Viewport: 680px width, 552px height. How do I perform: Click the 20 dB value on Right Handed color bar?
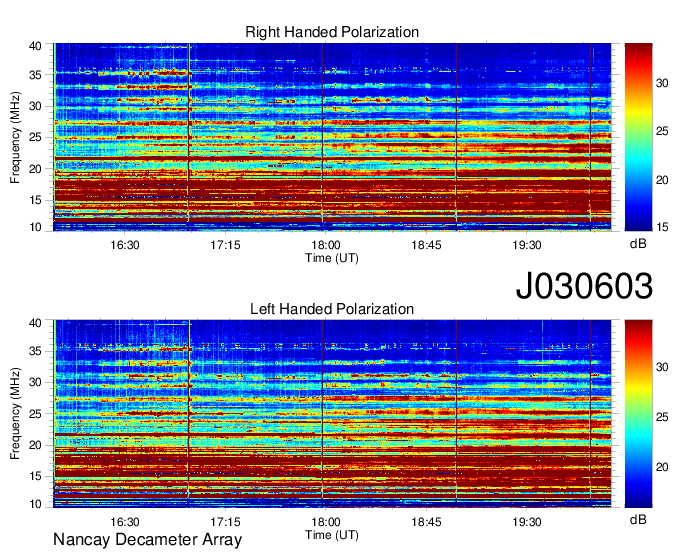pos(662,180)
